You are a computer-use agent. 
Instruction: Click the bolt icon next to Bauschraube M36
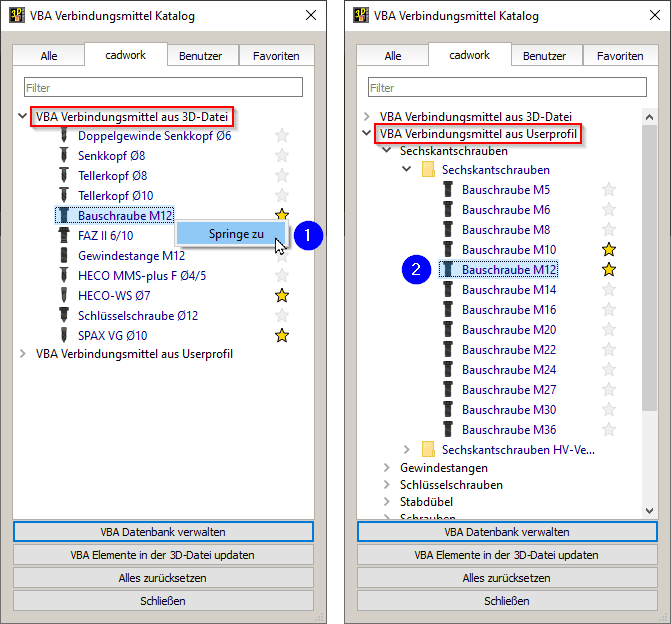448,430
